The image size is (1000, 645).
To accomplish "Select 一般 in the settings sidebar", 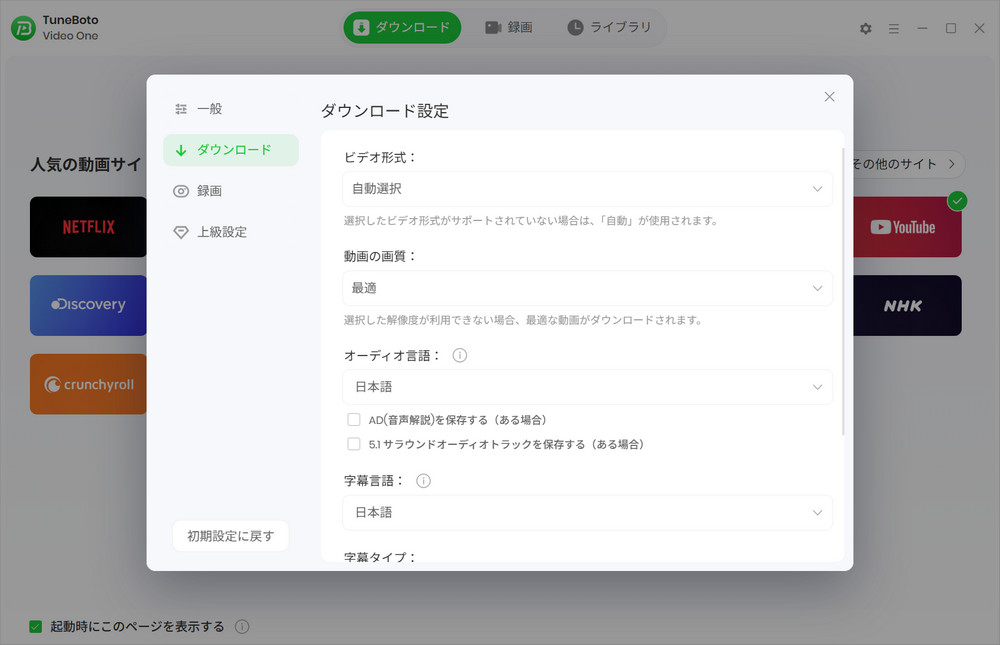I will pos(230,109).
